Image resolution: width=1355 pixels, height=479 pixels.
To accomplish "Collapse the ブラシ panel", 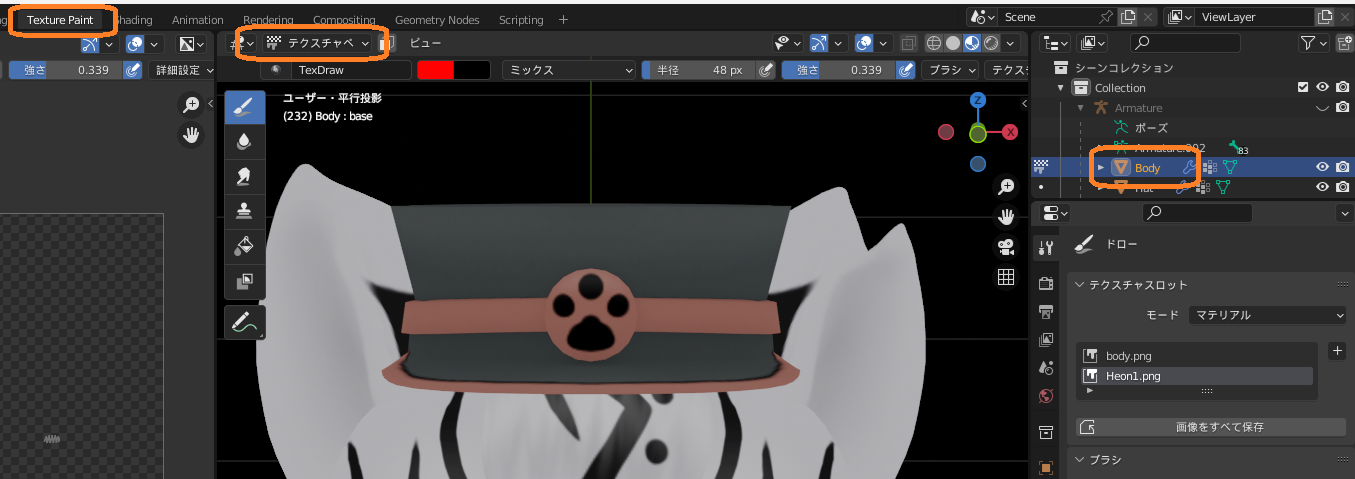I will click(1080, 460).
